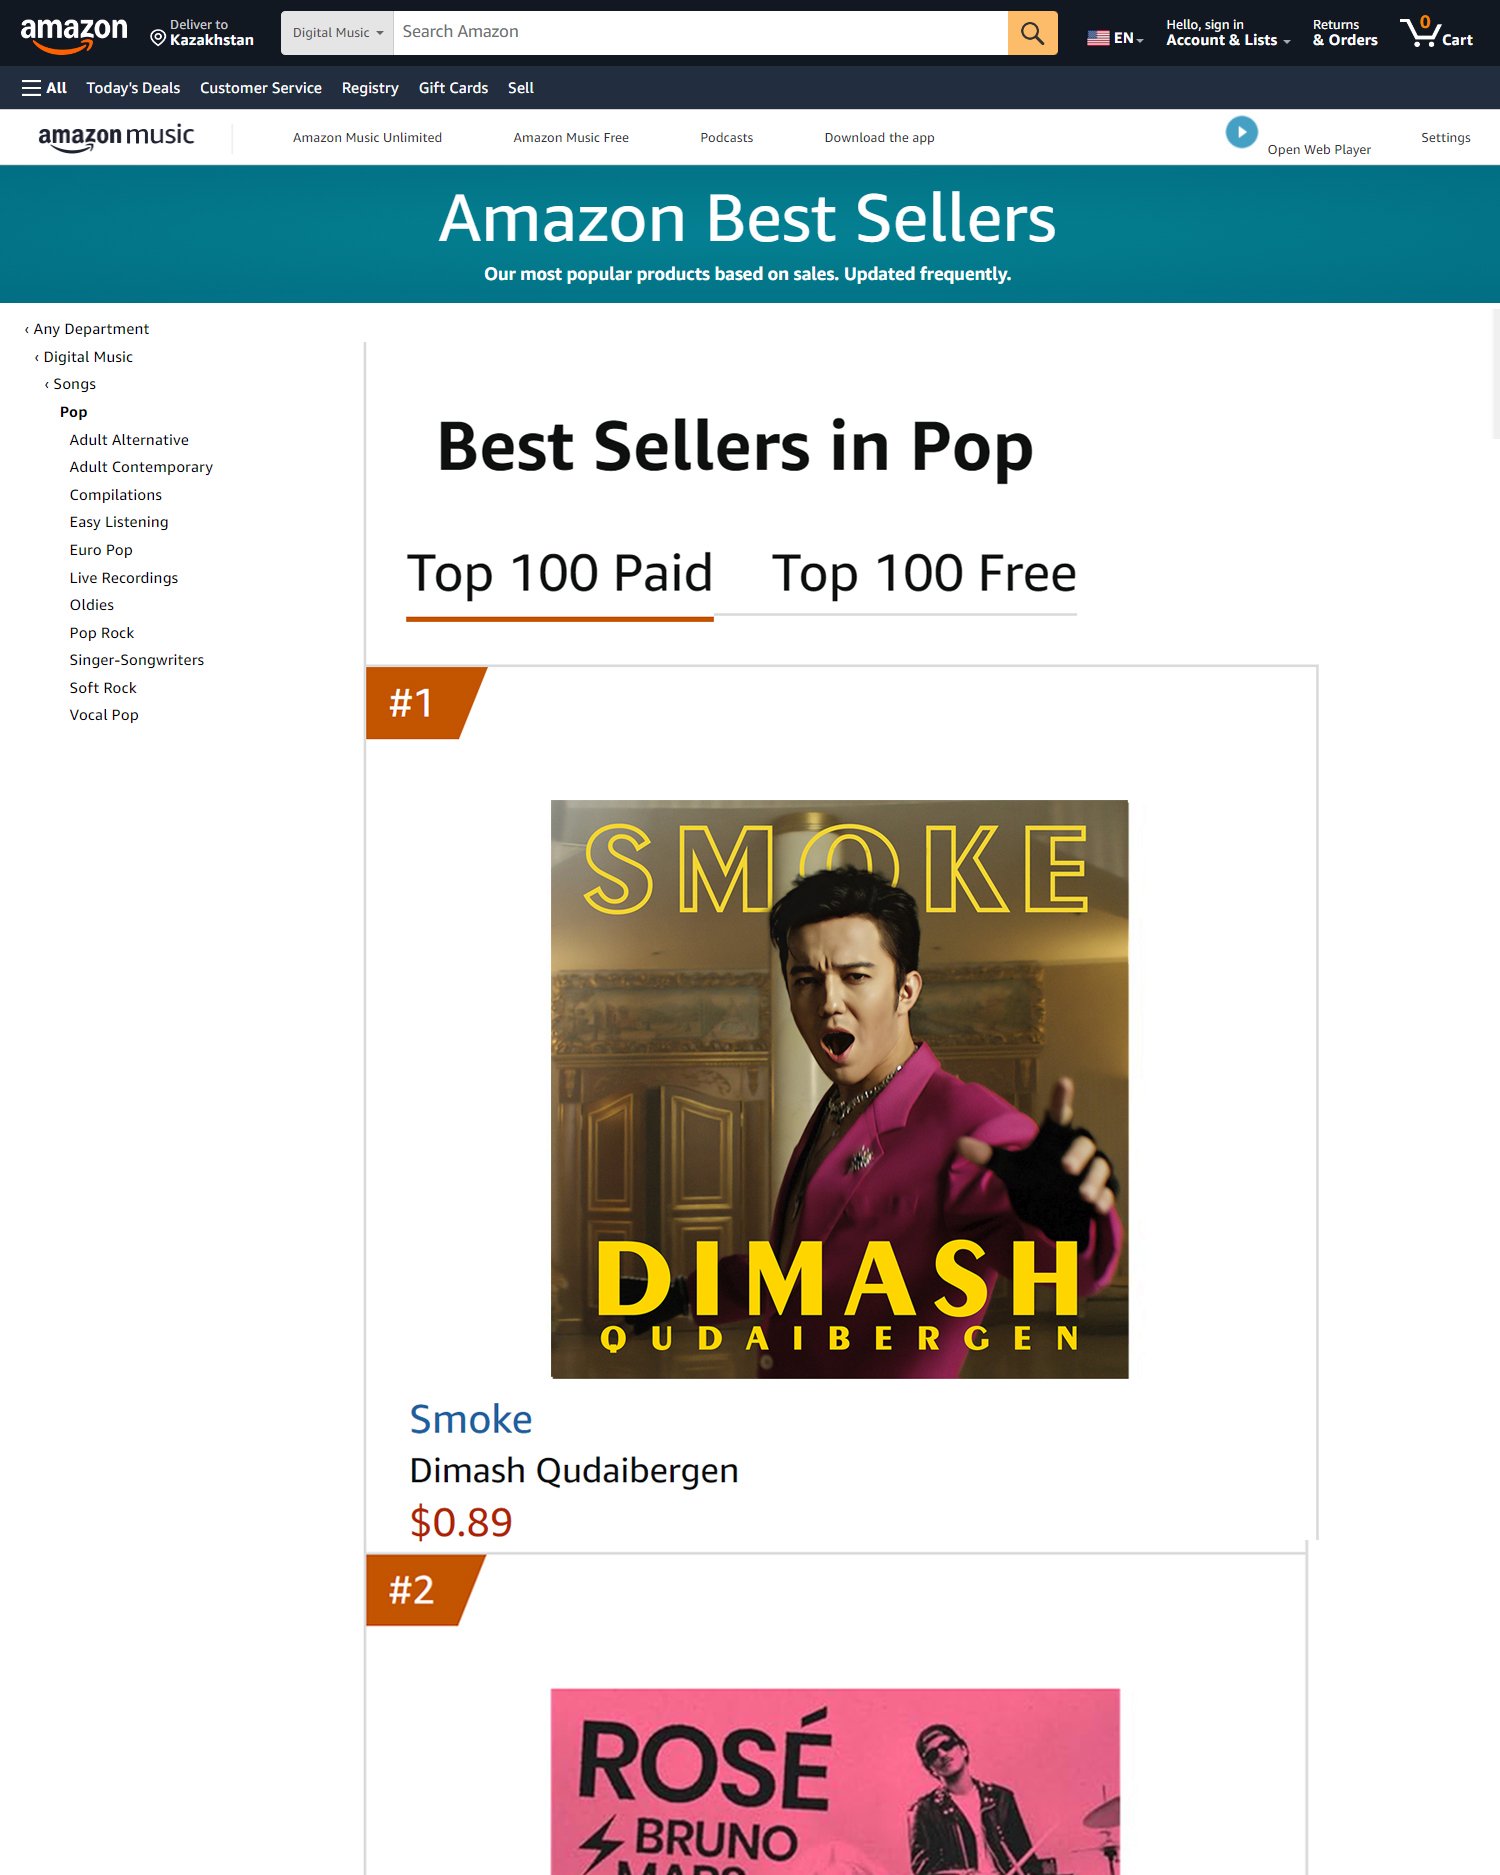Open the Today's Deals menu item
Viewport: 1500px width, 1875px height.
(133, 88)
